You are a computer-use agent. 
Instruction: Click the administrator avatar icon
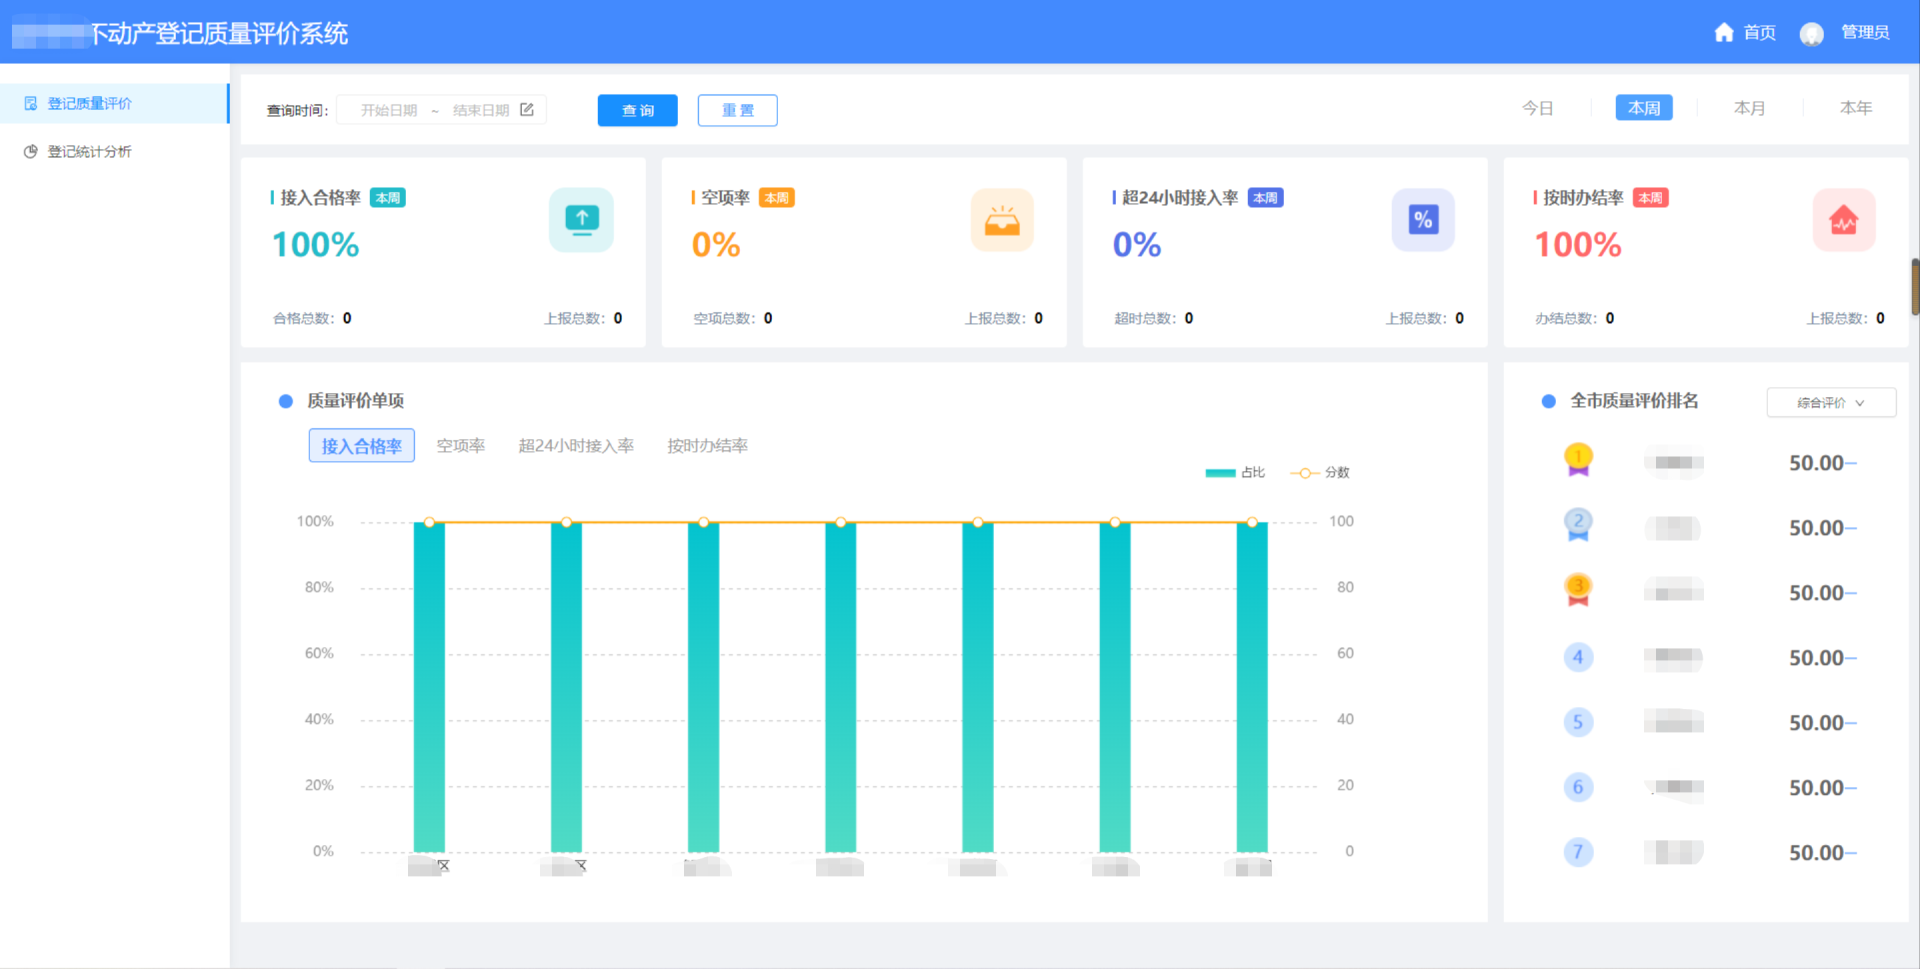point(1811,34)
